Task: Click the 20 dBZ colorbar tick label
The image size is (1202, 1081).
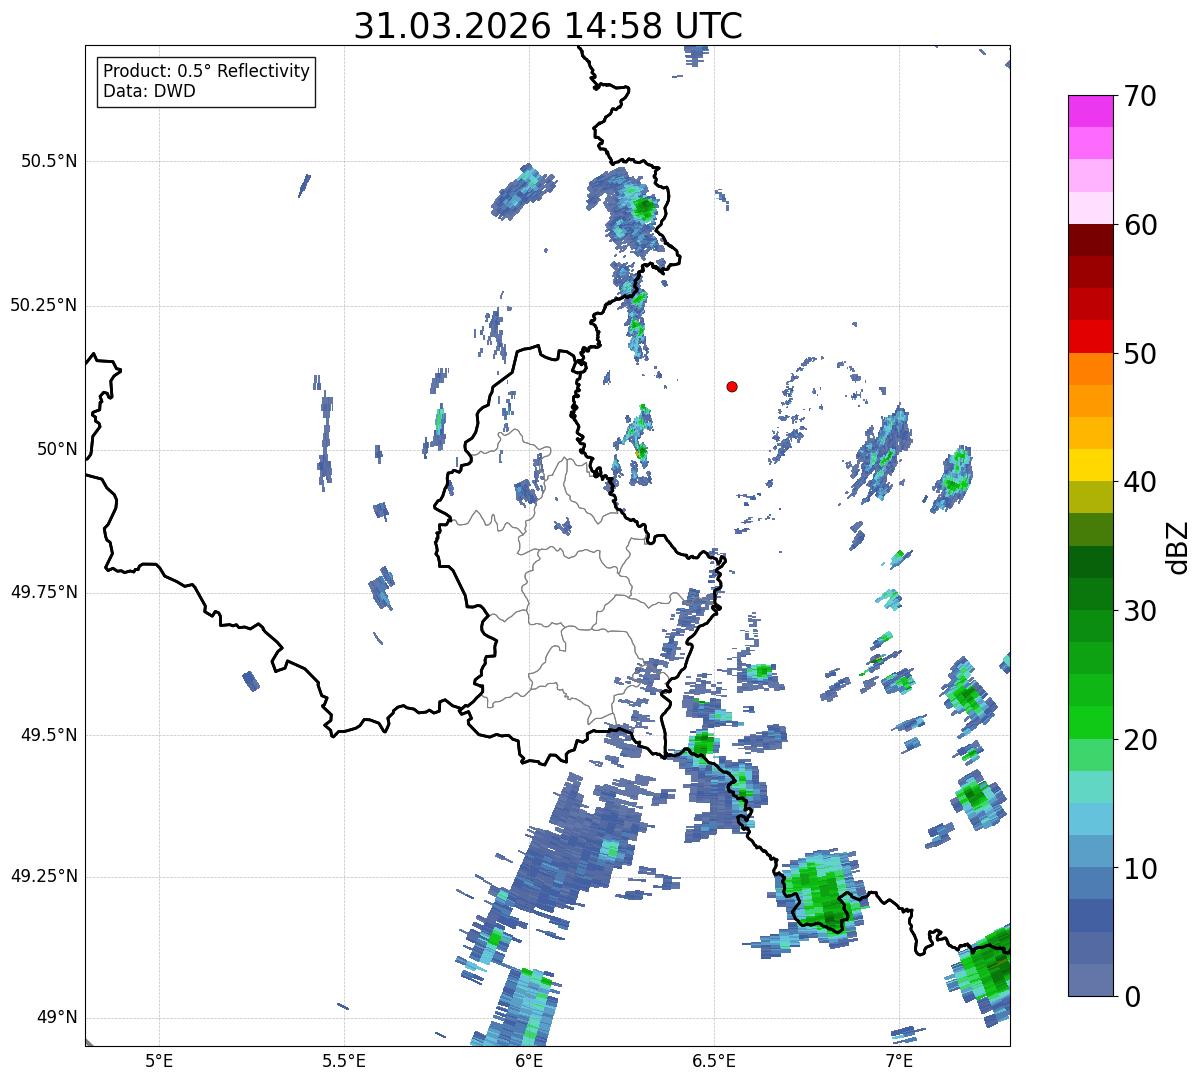Action: pyautogui.click(x=1141, y=740)
